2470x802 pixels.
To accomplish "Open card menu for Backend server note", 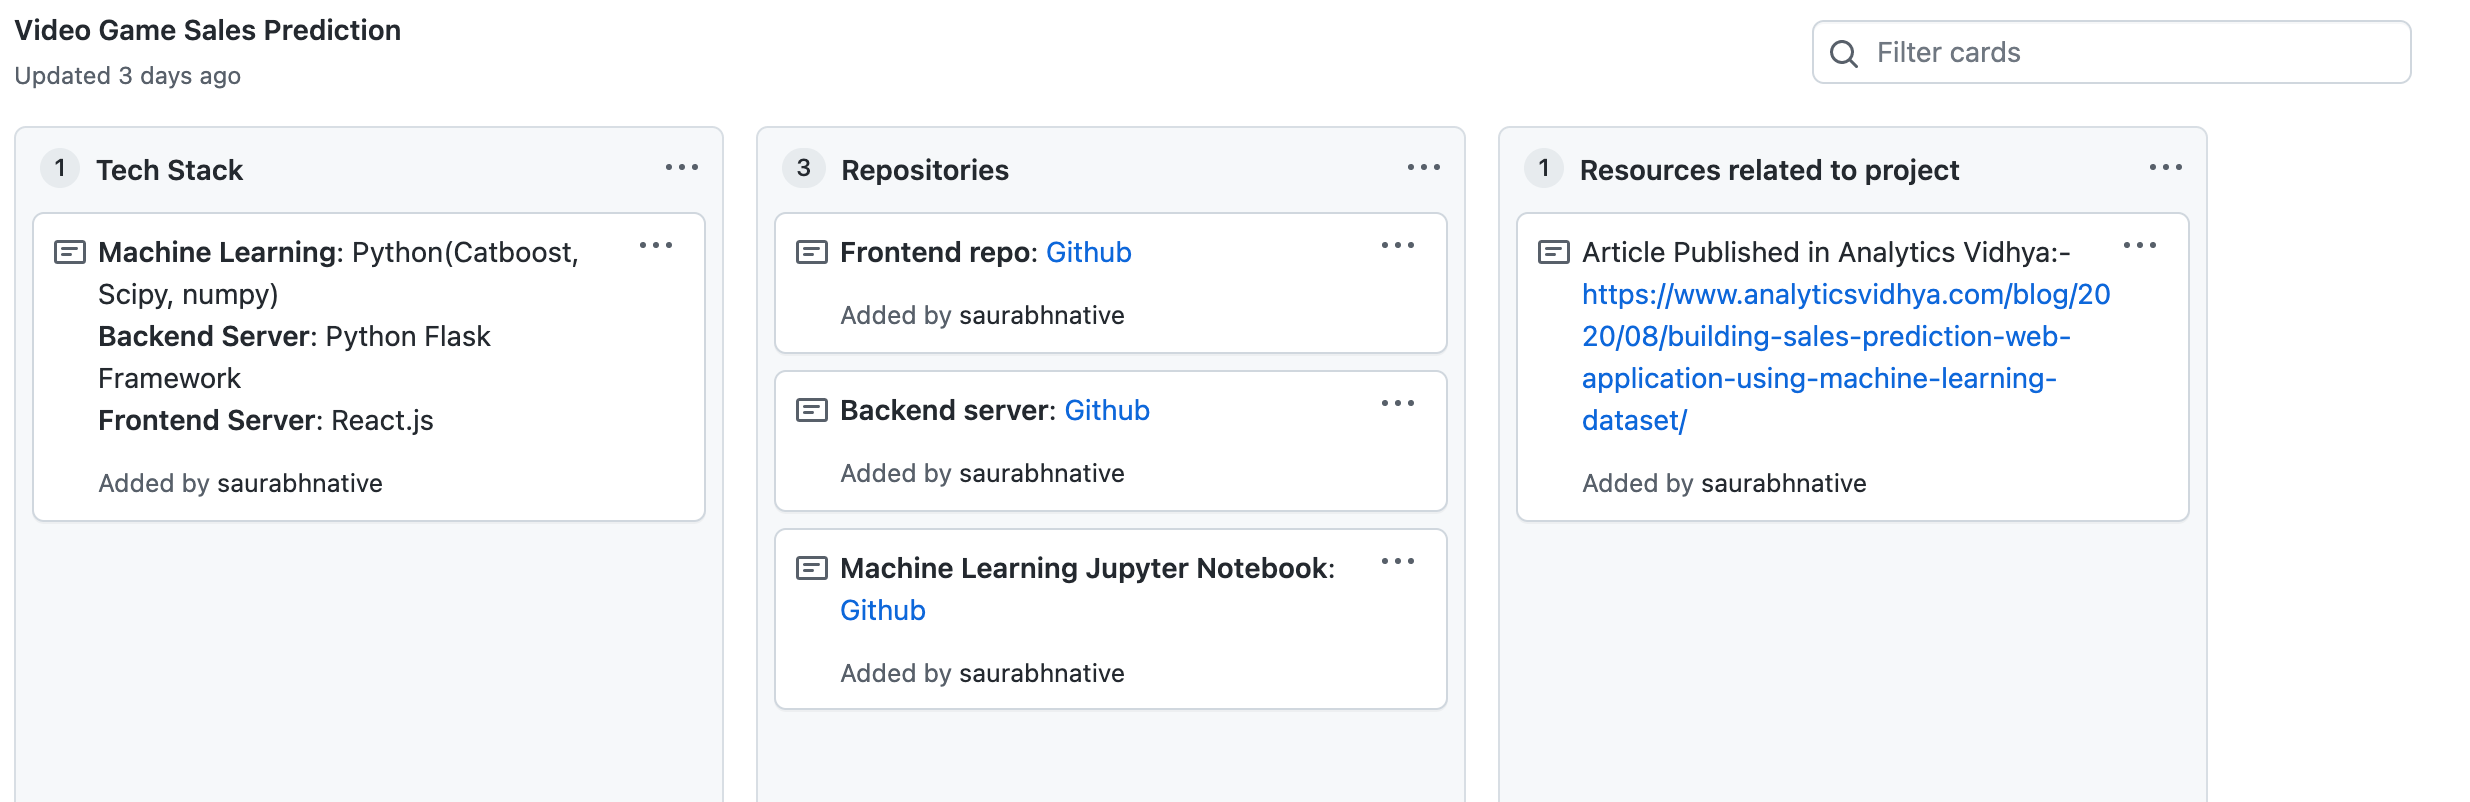I will (1398, 404).
